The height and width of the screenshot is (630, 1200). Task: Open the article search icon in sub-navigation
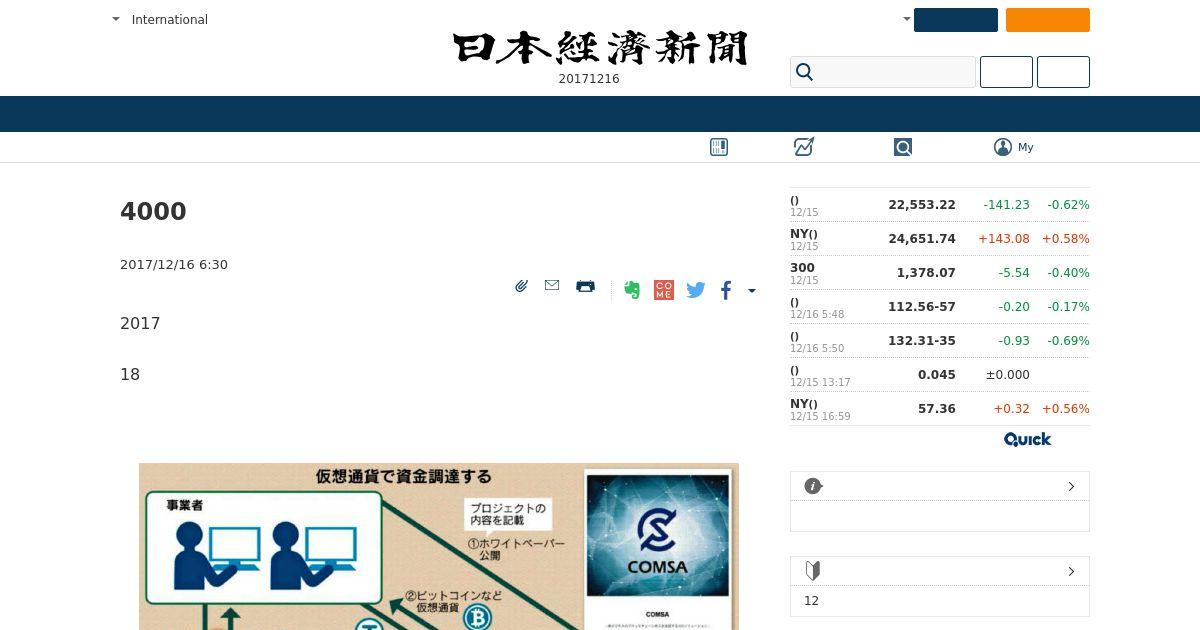pos(903,147)
